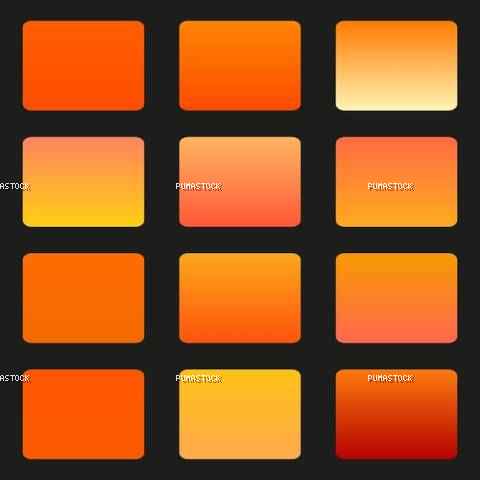480x480 pixels.
Task: Pick the peach-to-coral gradient with PUMASTOCK text
Action: pyautogui.click(x=240, y=182)
